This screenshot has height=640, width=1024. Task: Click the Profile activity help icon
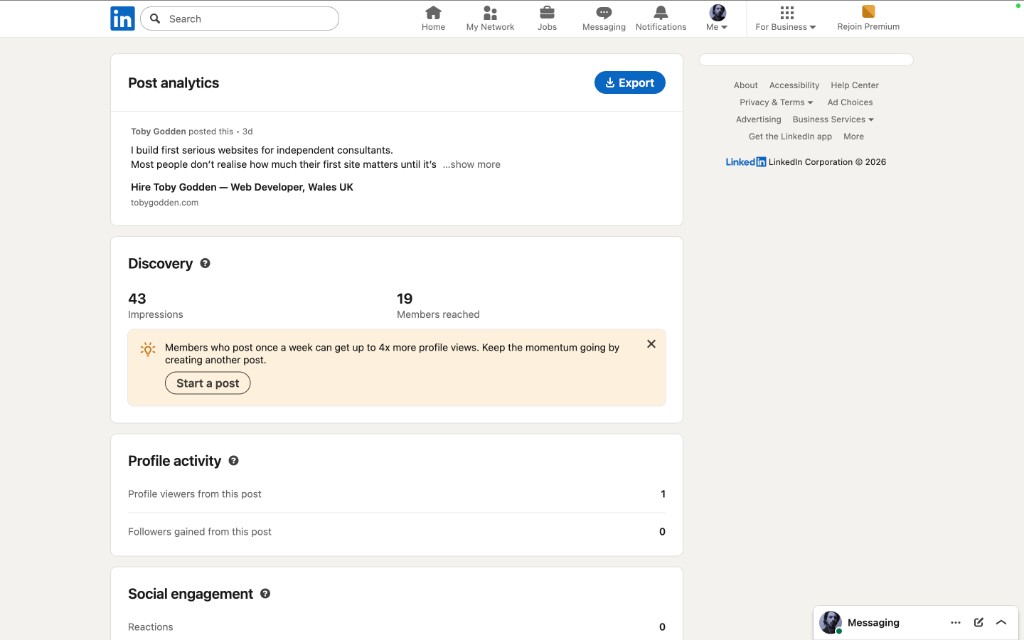pos(233,461)
